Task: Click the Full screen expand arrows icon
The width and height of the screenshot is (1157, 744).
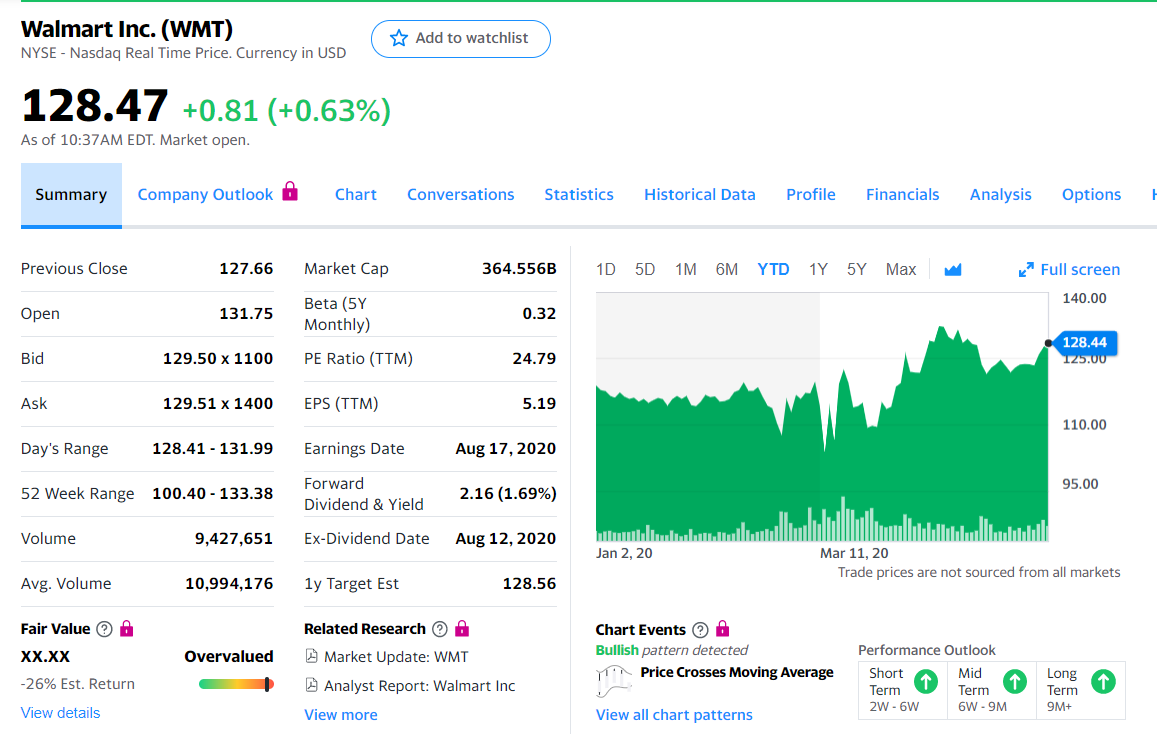Action: pos(1025,270)
